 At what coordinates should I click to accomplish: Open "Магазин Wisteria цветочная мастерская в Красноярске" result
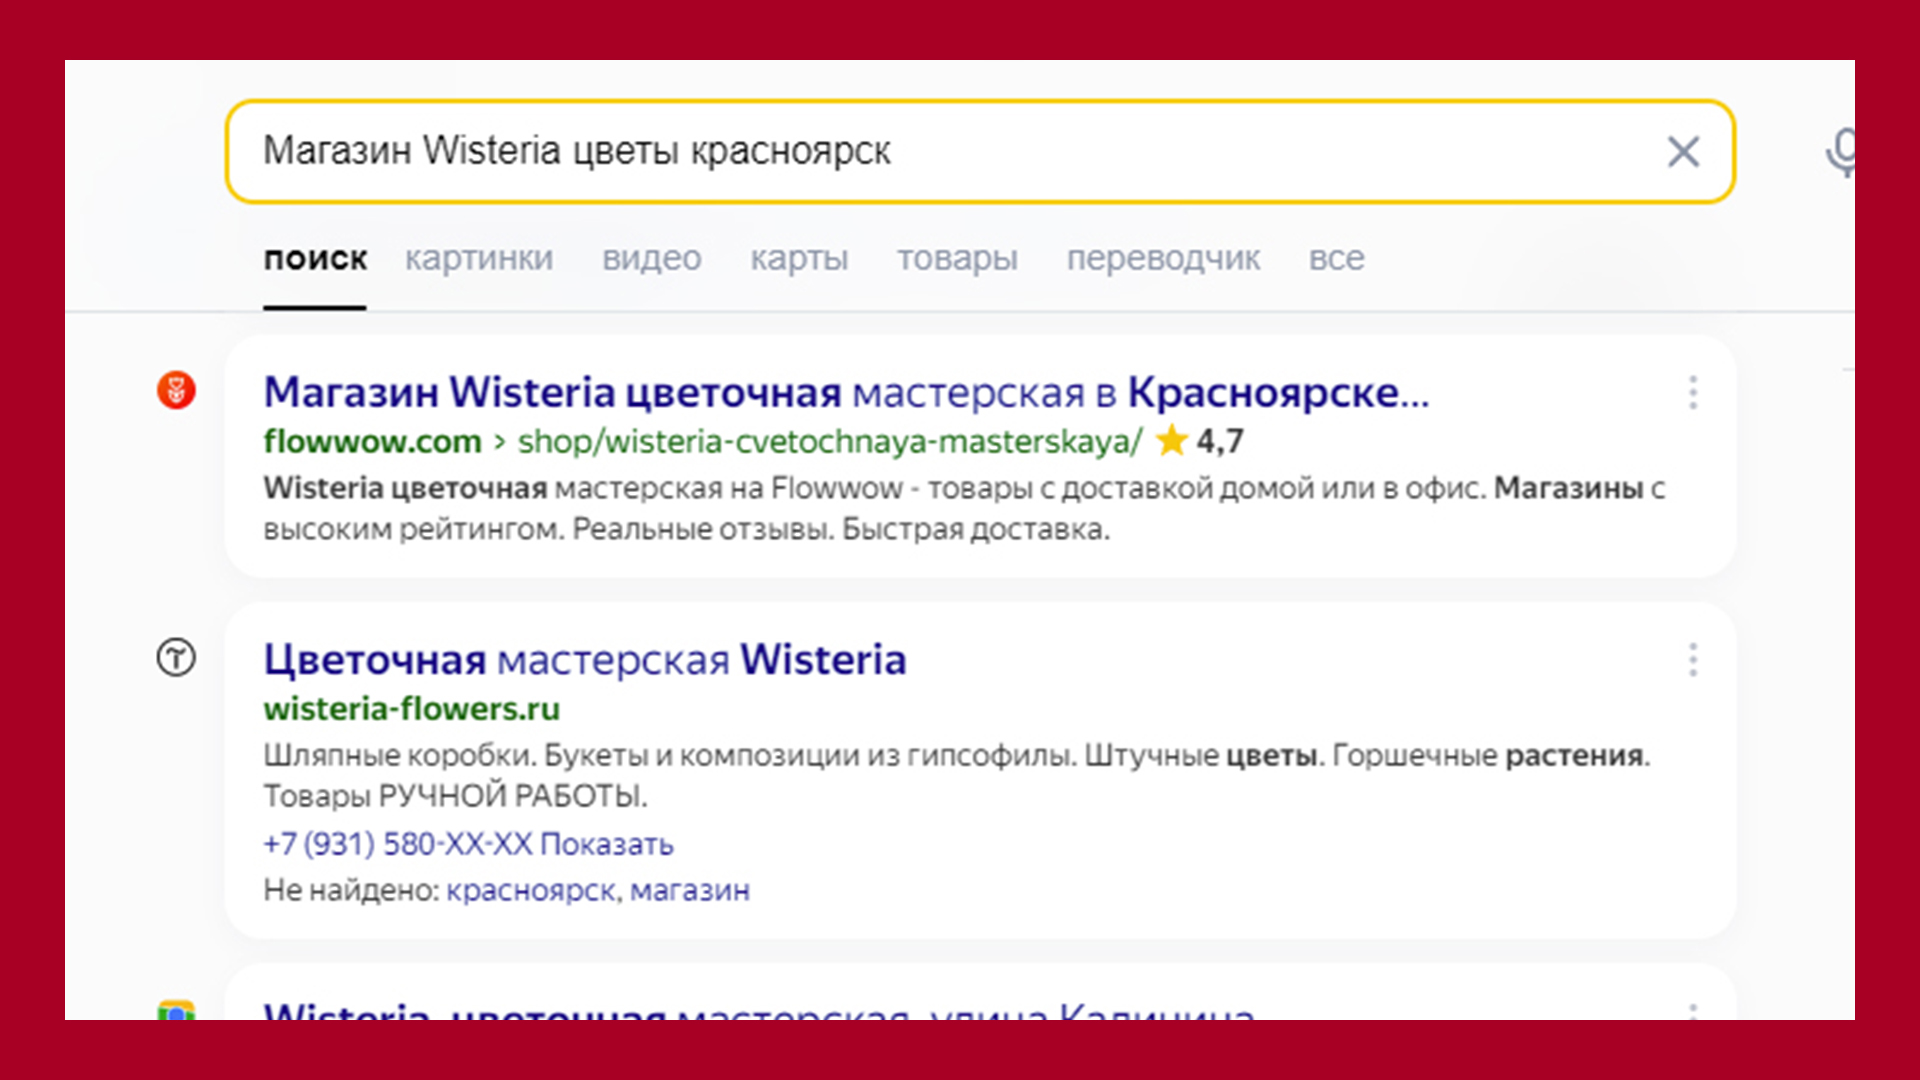[846, 393]
